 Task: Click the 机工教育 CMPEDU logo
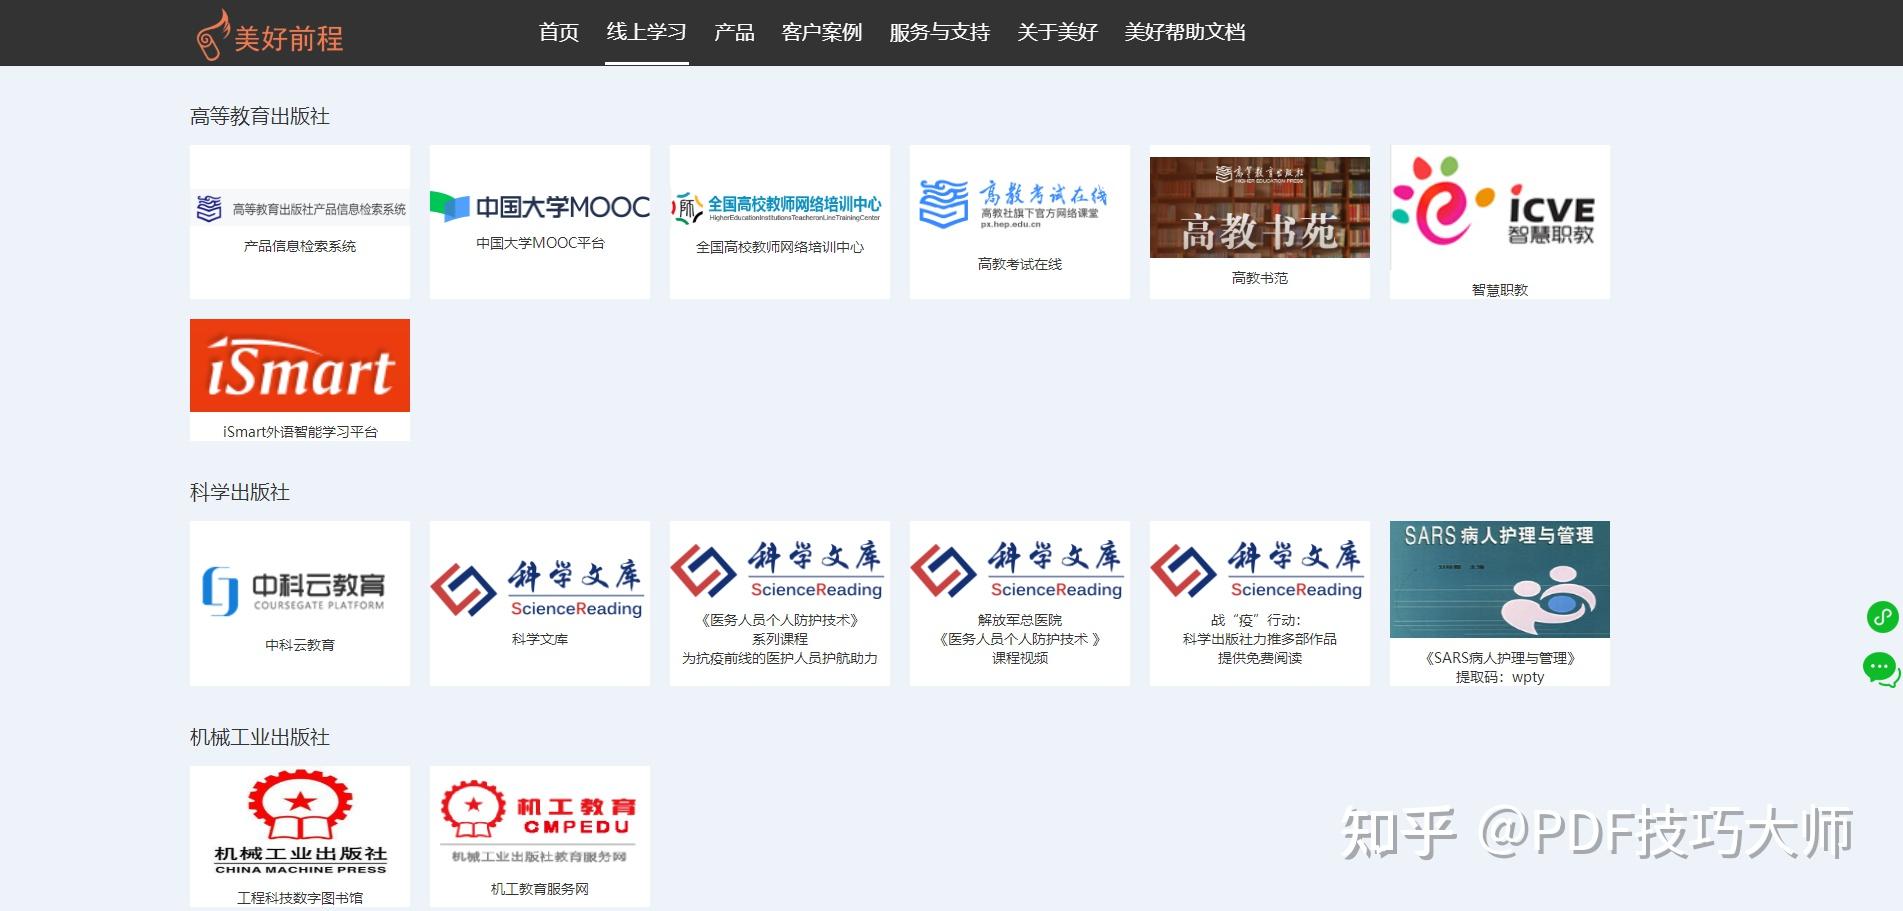540,822
